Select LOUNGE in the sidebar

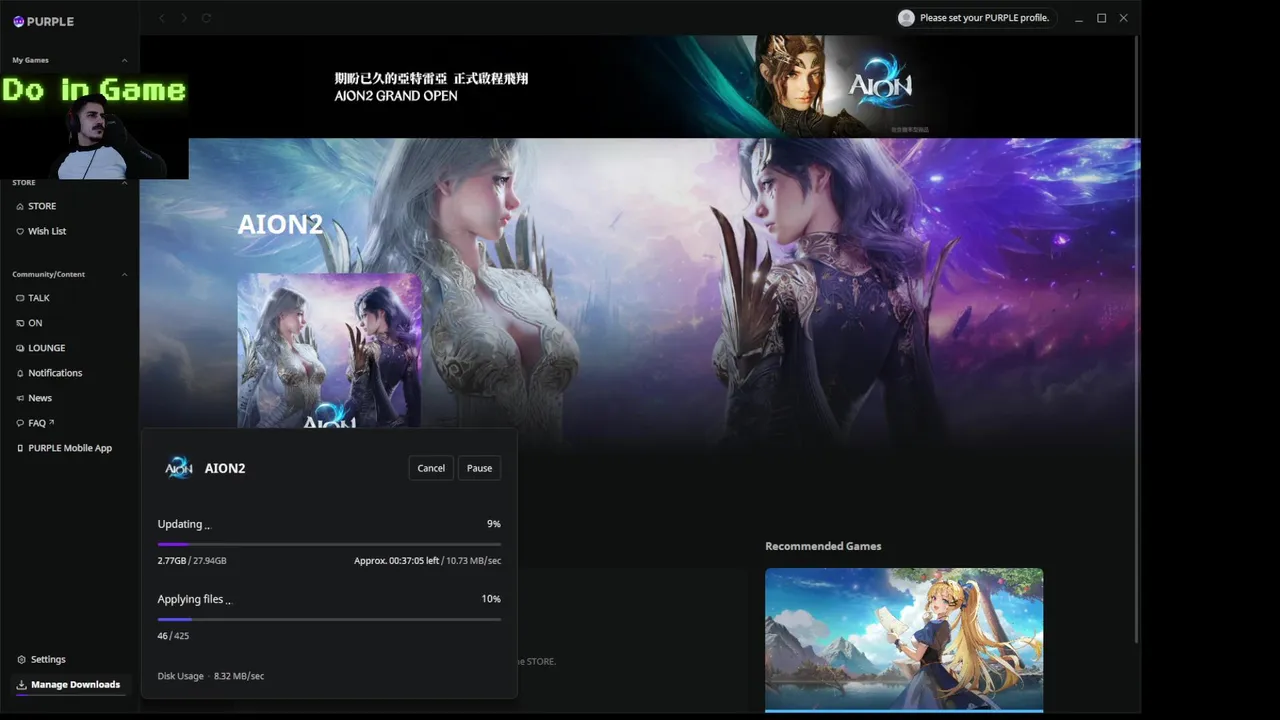(47, 348)
